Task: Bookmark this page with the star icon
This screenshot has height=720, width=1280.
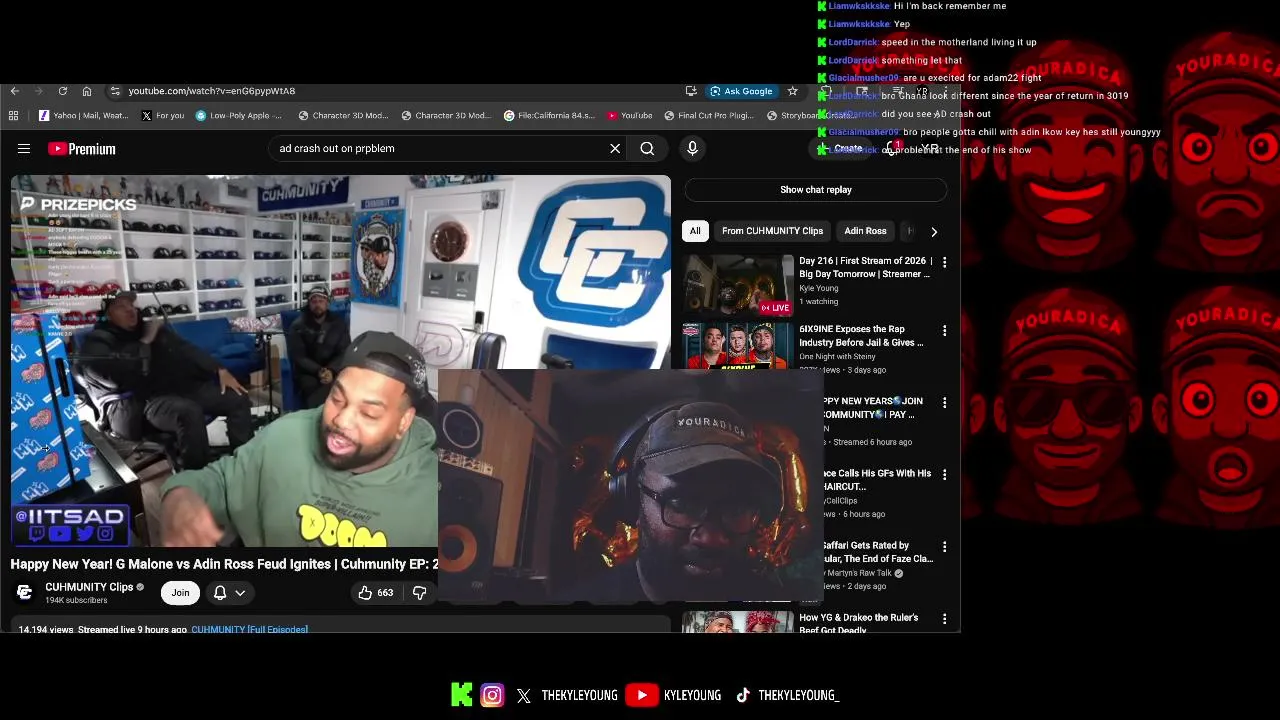Action: [x=793, y=91]
